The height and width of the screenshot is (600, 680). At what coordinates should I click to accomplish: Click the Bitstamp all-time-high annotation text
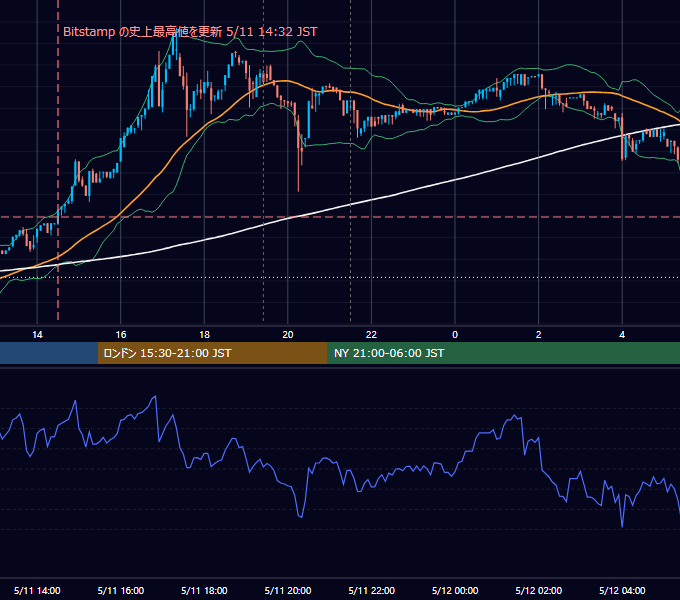[190, 32]
